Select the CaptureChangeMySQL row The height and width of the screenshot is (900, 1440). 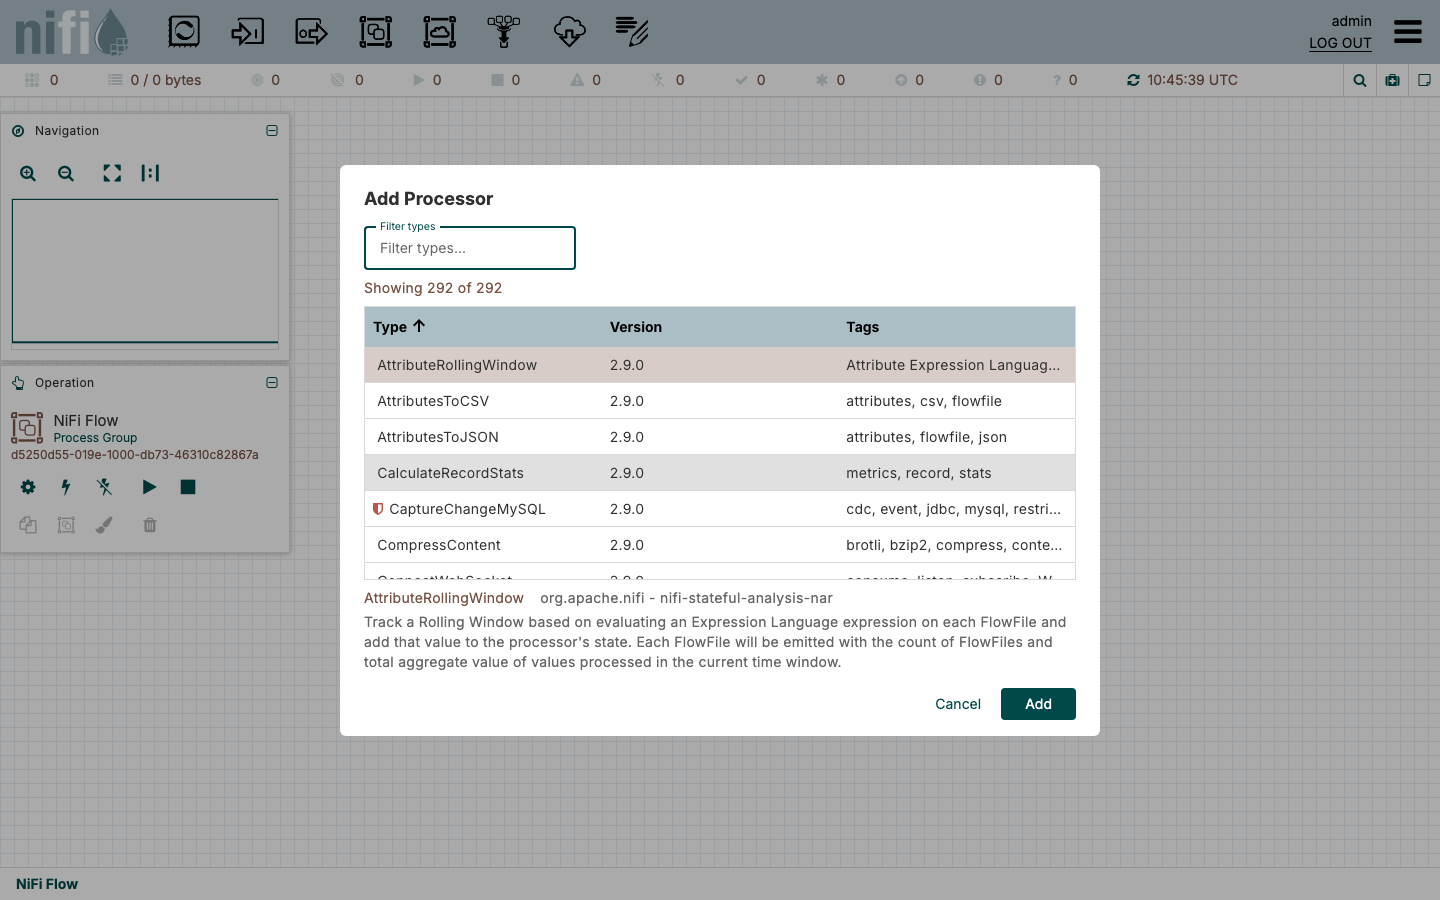coord(720,509)
